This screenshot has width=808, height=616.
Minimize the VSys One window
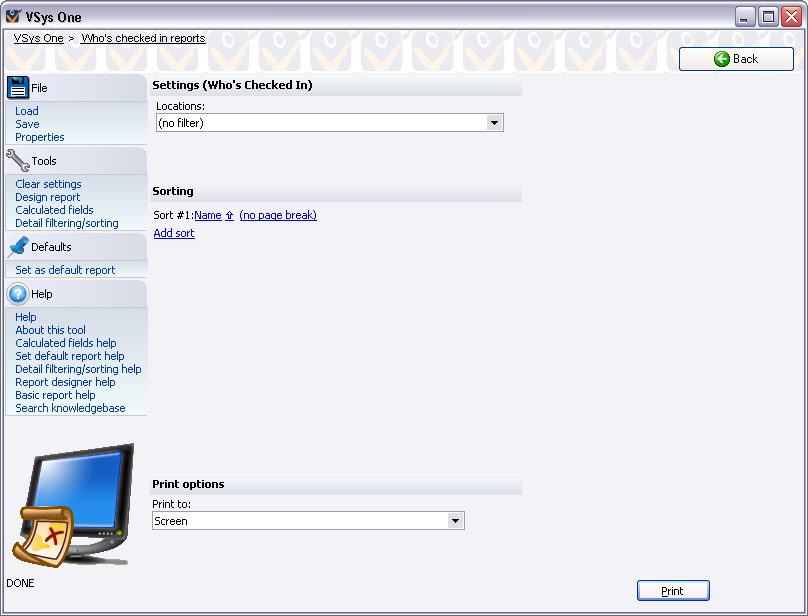click(745, 17)
